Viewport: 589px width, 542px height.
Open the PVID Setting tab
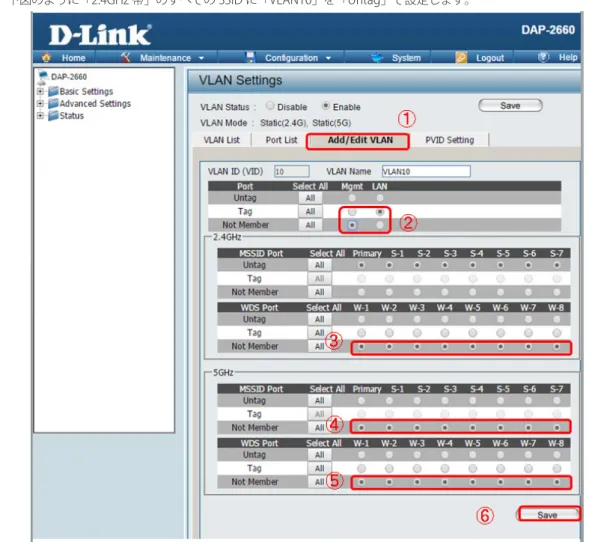(x=450, y=140)
